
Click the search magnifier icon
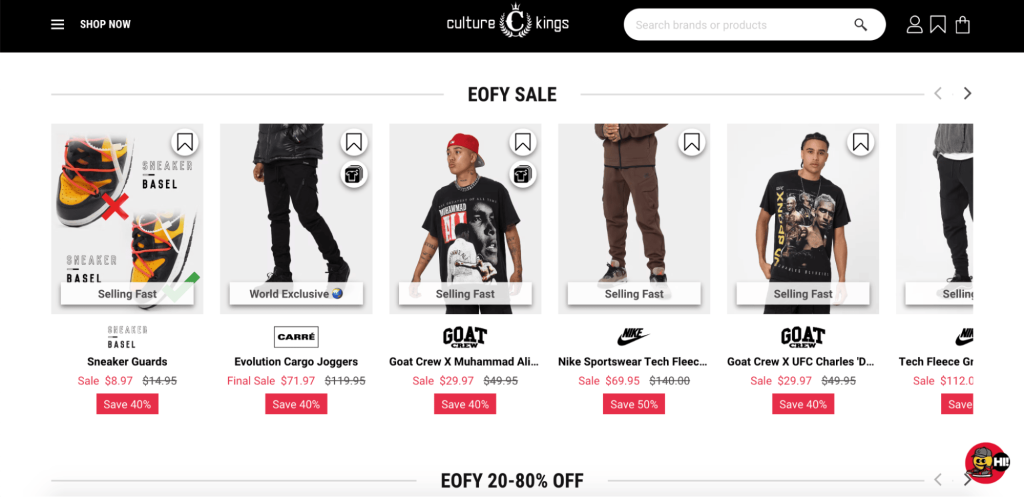tap(860, 25)
